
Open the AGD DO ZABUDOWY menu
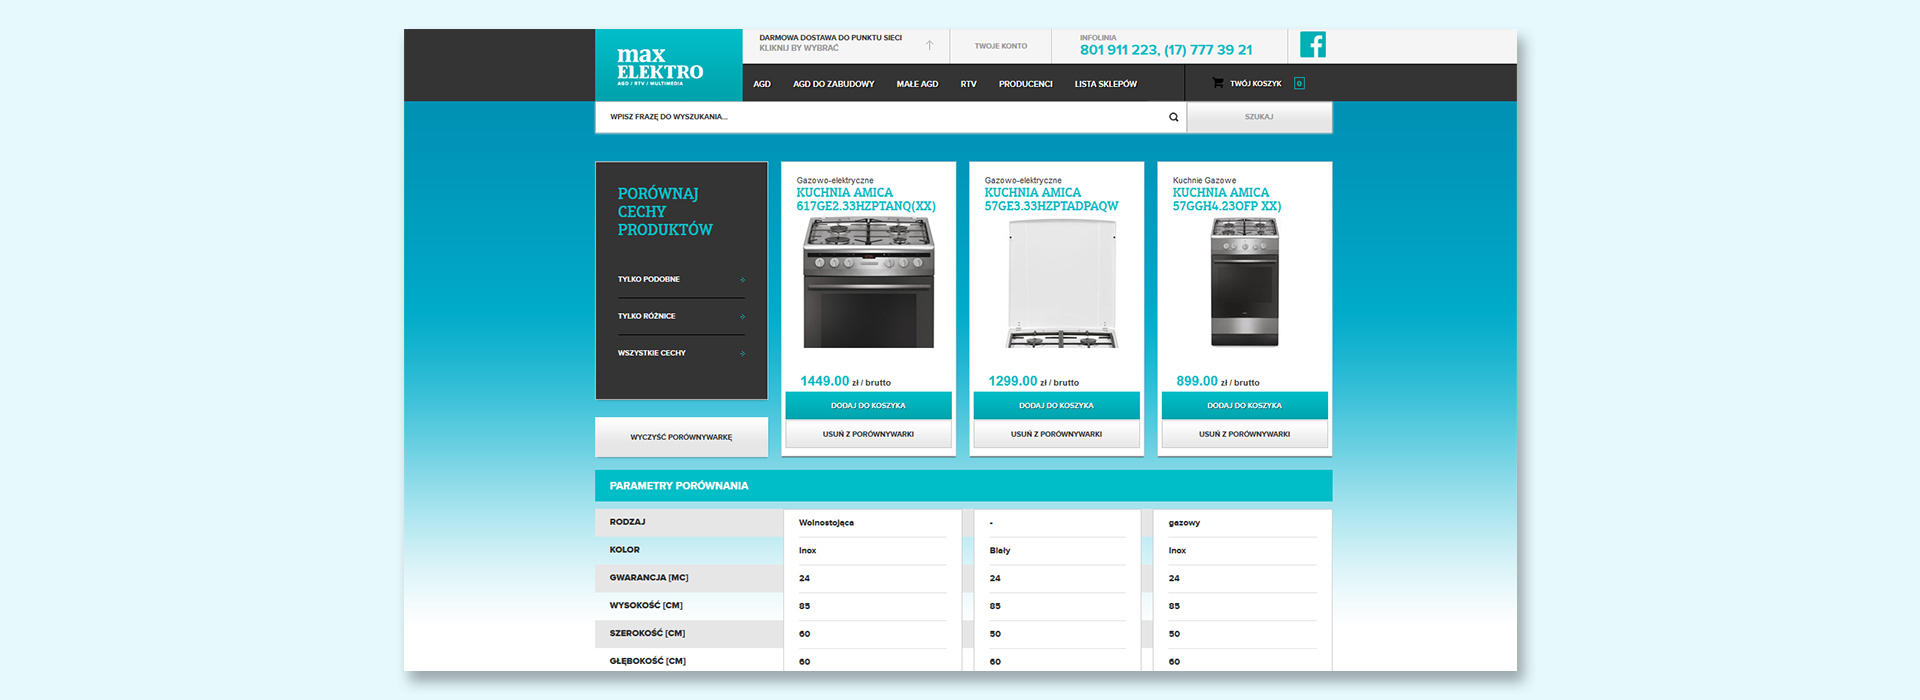(x=834, y=84)
